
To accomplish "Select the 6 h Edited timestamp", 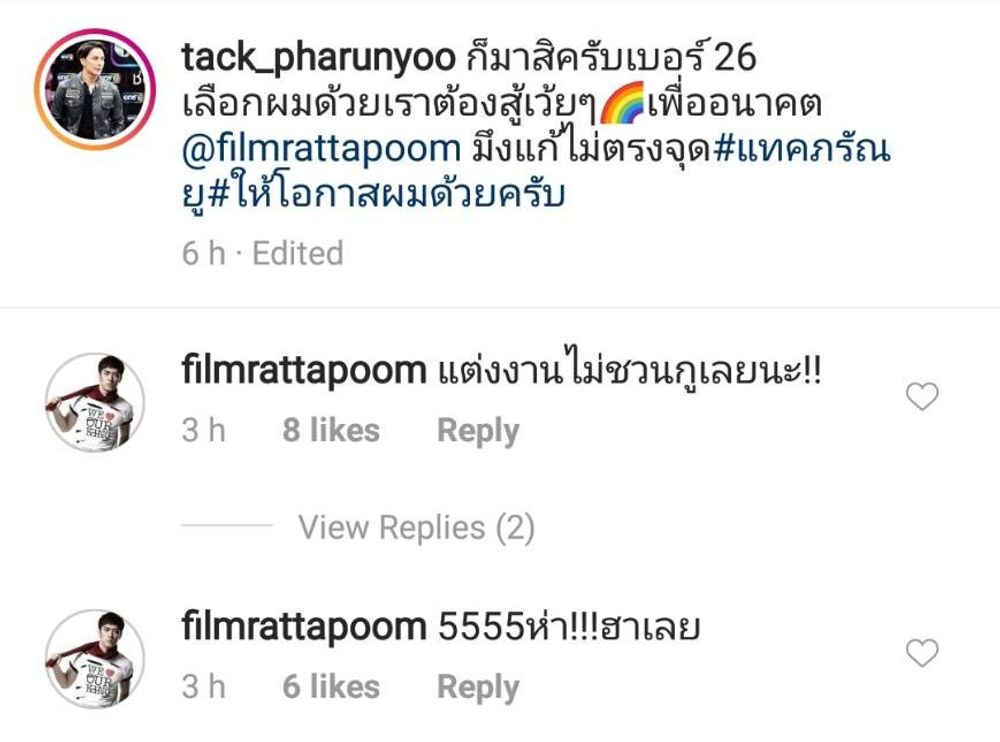I will pos(263,253).
